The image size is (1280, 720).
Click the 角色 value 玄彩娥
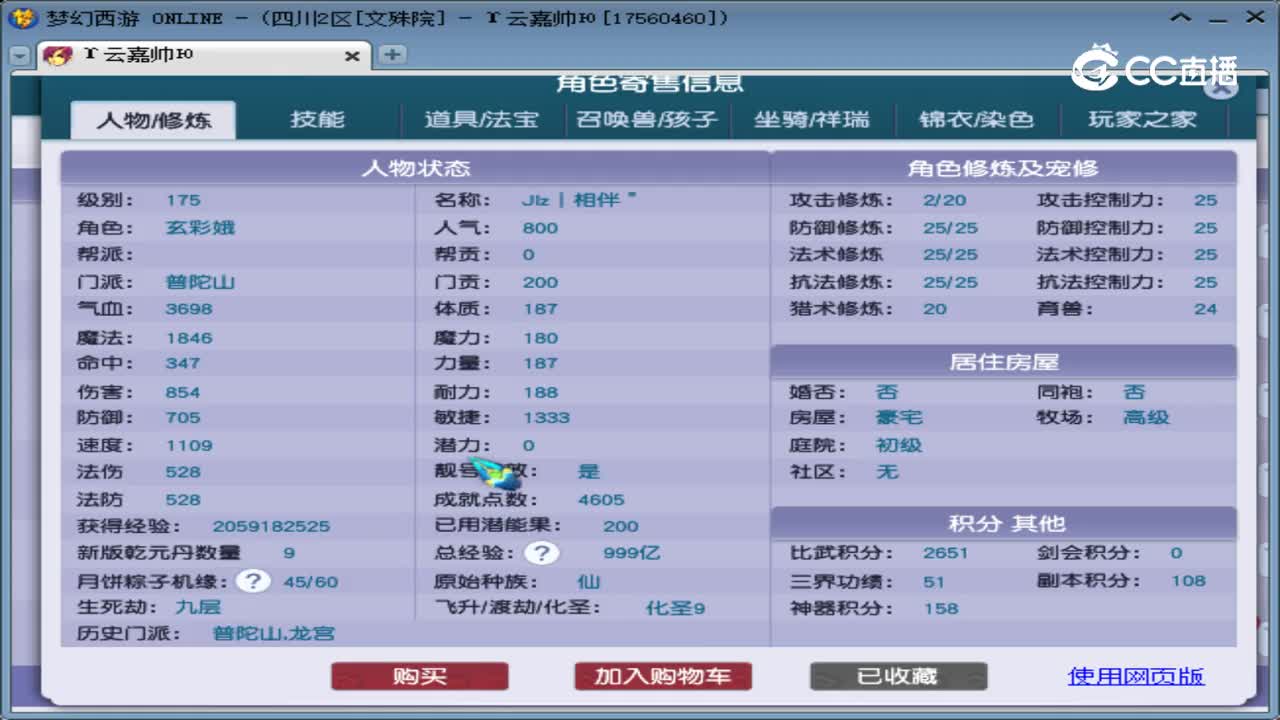pos(200,227)
